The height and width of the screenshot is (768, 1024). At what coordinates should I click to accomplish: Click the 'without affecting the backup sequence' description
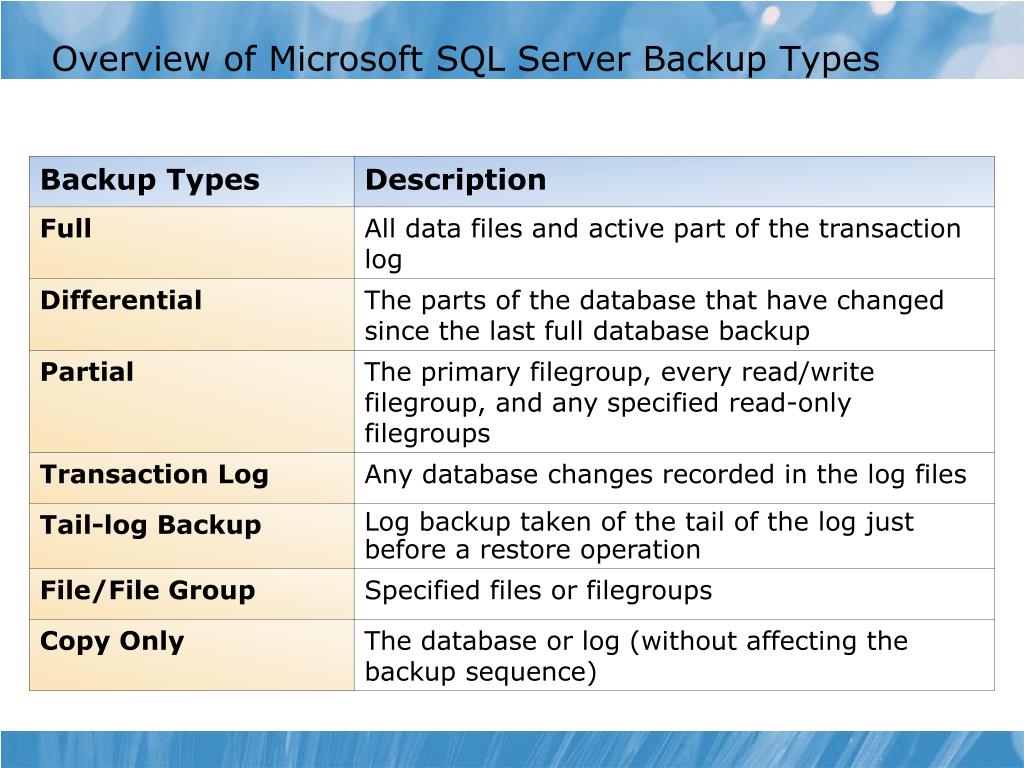tap(636, 656)
